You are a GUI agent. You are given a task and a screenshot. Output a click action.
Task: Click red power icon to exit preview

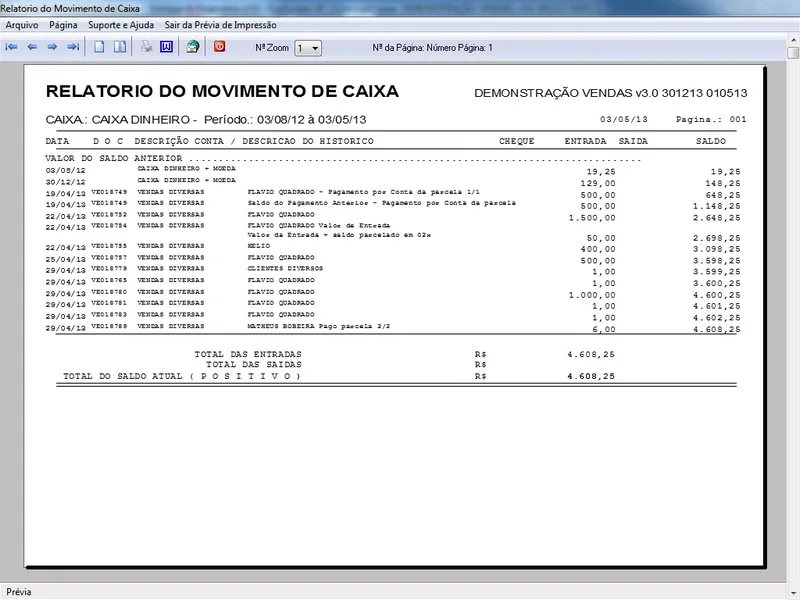[x=220, y=47]
